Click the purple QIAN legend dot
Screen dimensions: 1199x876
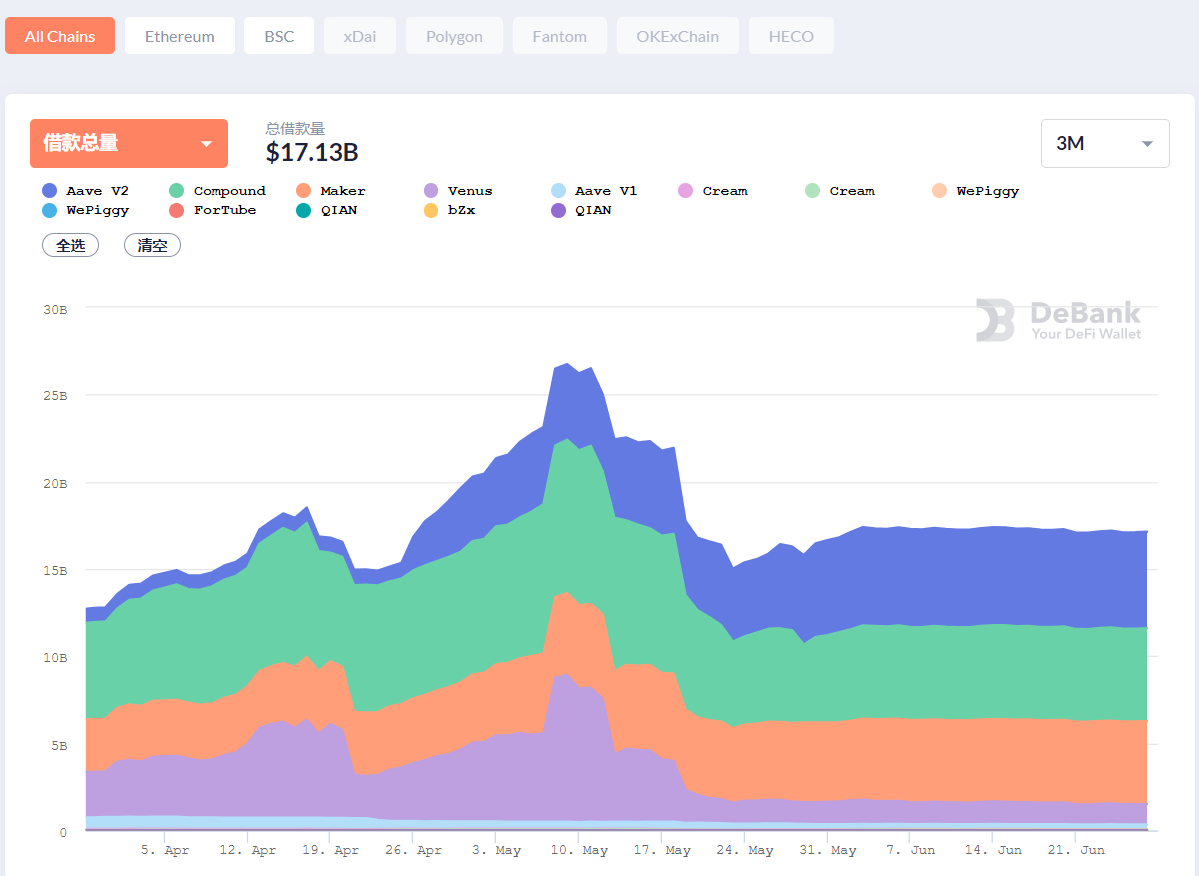click(558, 210)
